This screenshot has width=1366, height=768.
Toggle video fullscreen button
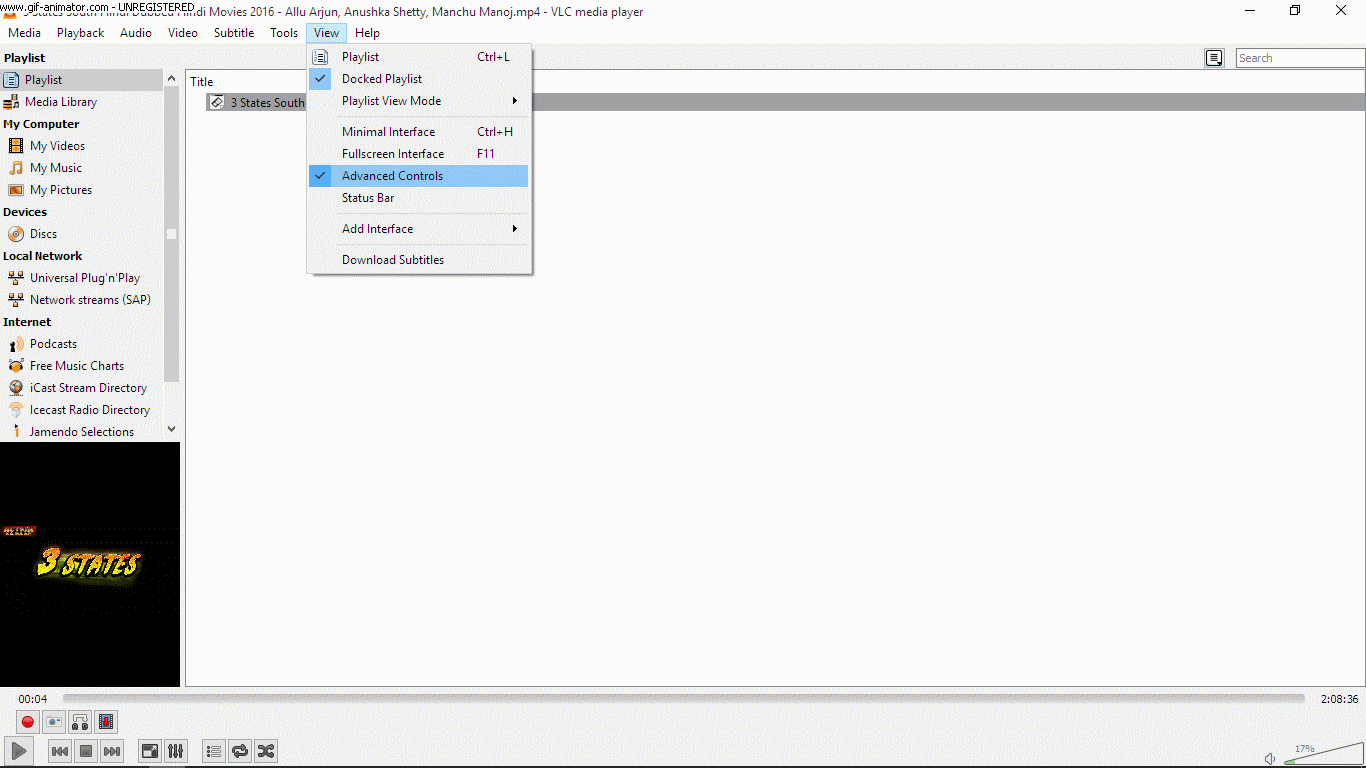[150, 751]
